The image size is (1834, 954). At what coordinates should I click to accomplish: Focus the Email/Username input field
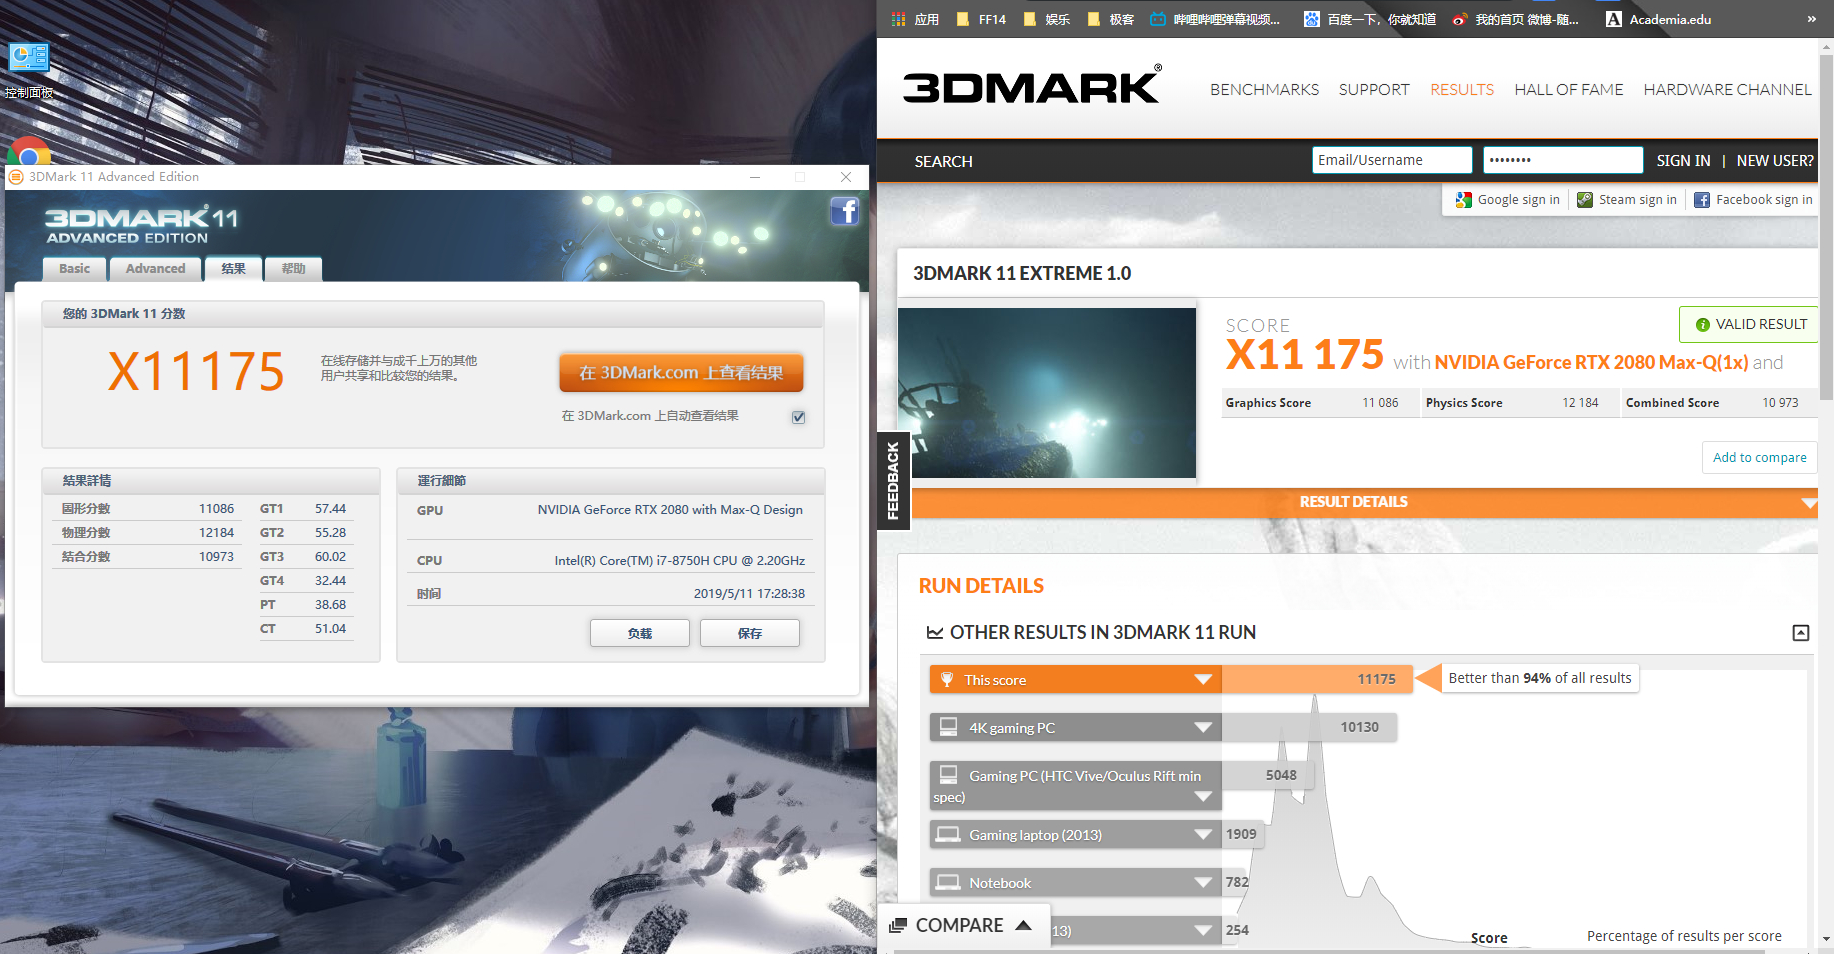[x=1392, y=160]
